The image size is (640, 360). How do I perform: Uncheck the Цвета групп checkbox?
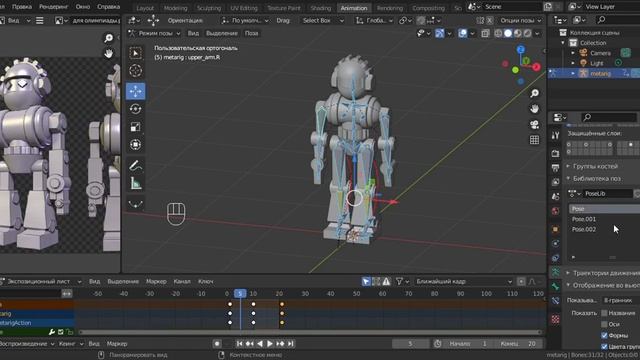(x=604, y=347)
